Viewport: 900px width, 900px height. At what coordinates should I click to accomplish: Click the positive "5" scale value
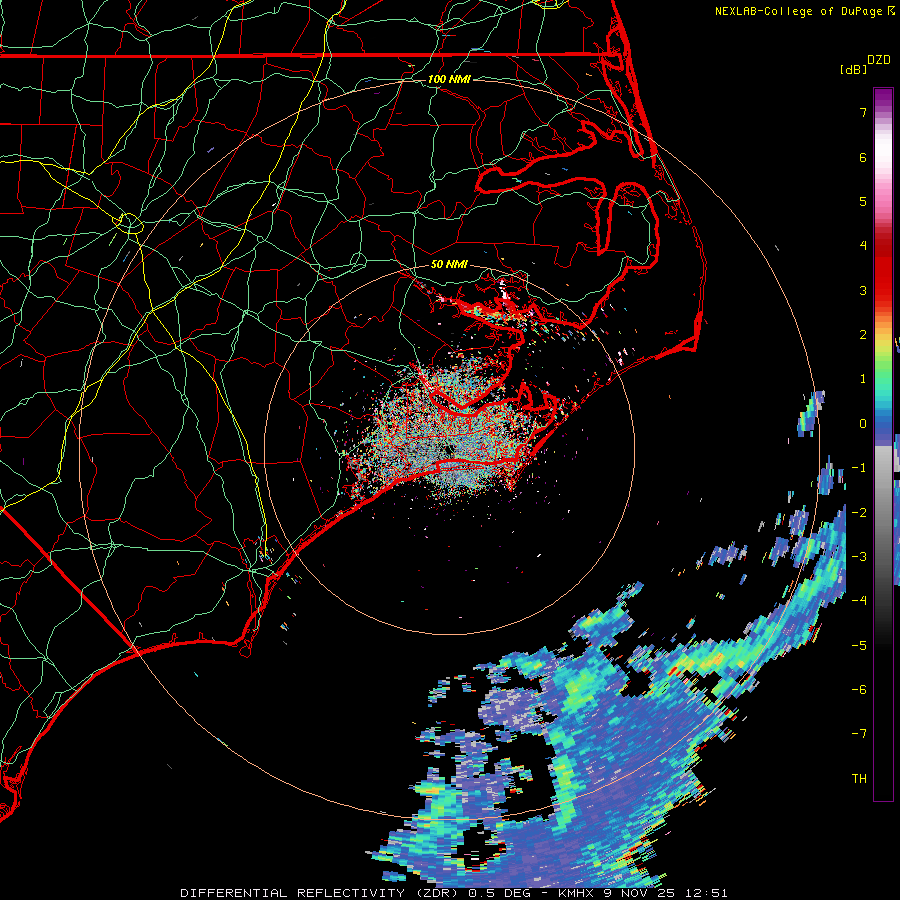[863, 201]
